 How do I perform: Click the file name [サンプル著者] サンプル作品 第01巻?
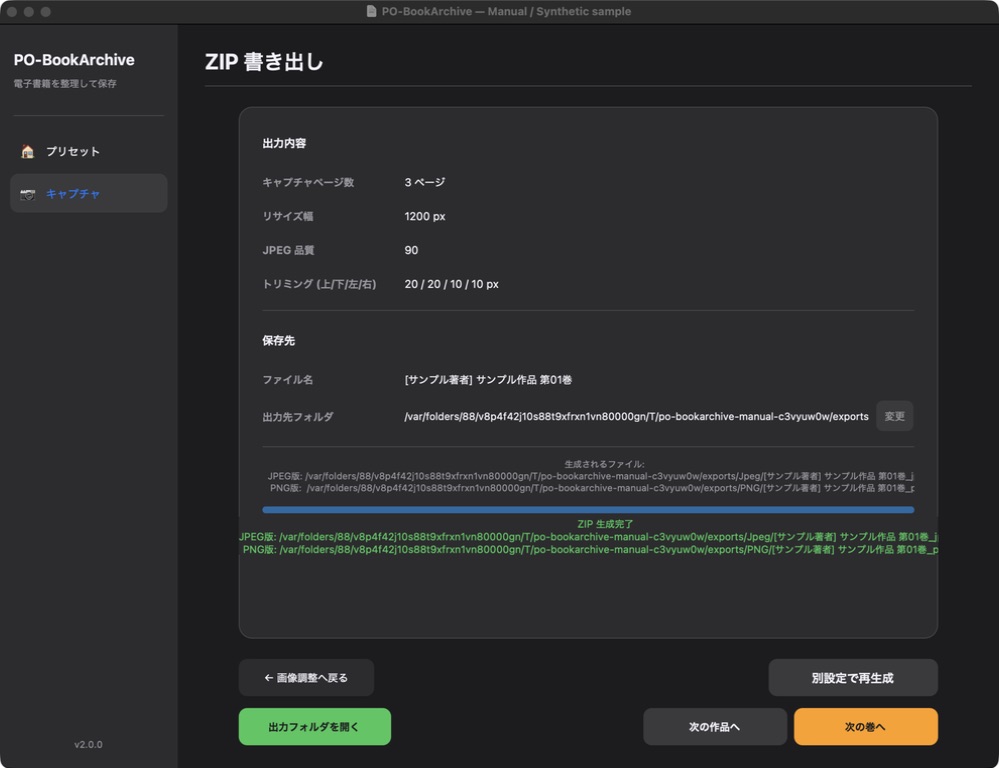click(488, 380)
